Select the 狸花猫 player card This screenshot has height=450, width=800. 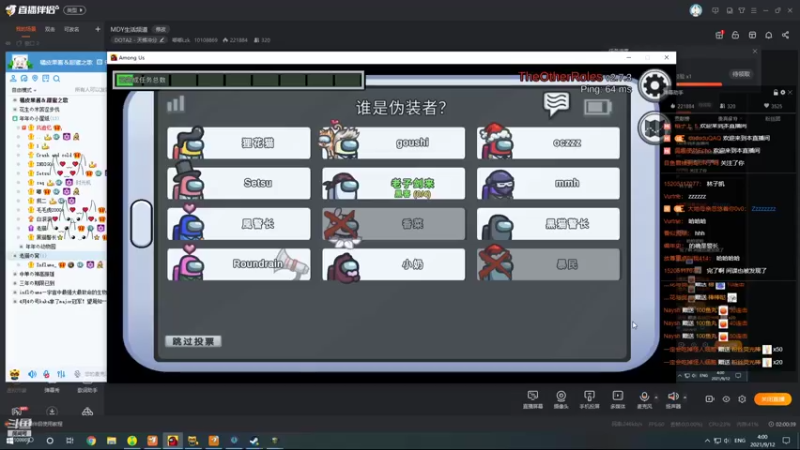point(239,143)
